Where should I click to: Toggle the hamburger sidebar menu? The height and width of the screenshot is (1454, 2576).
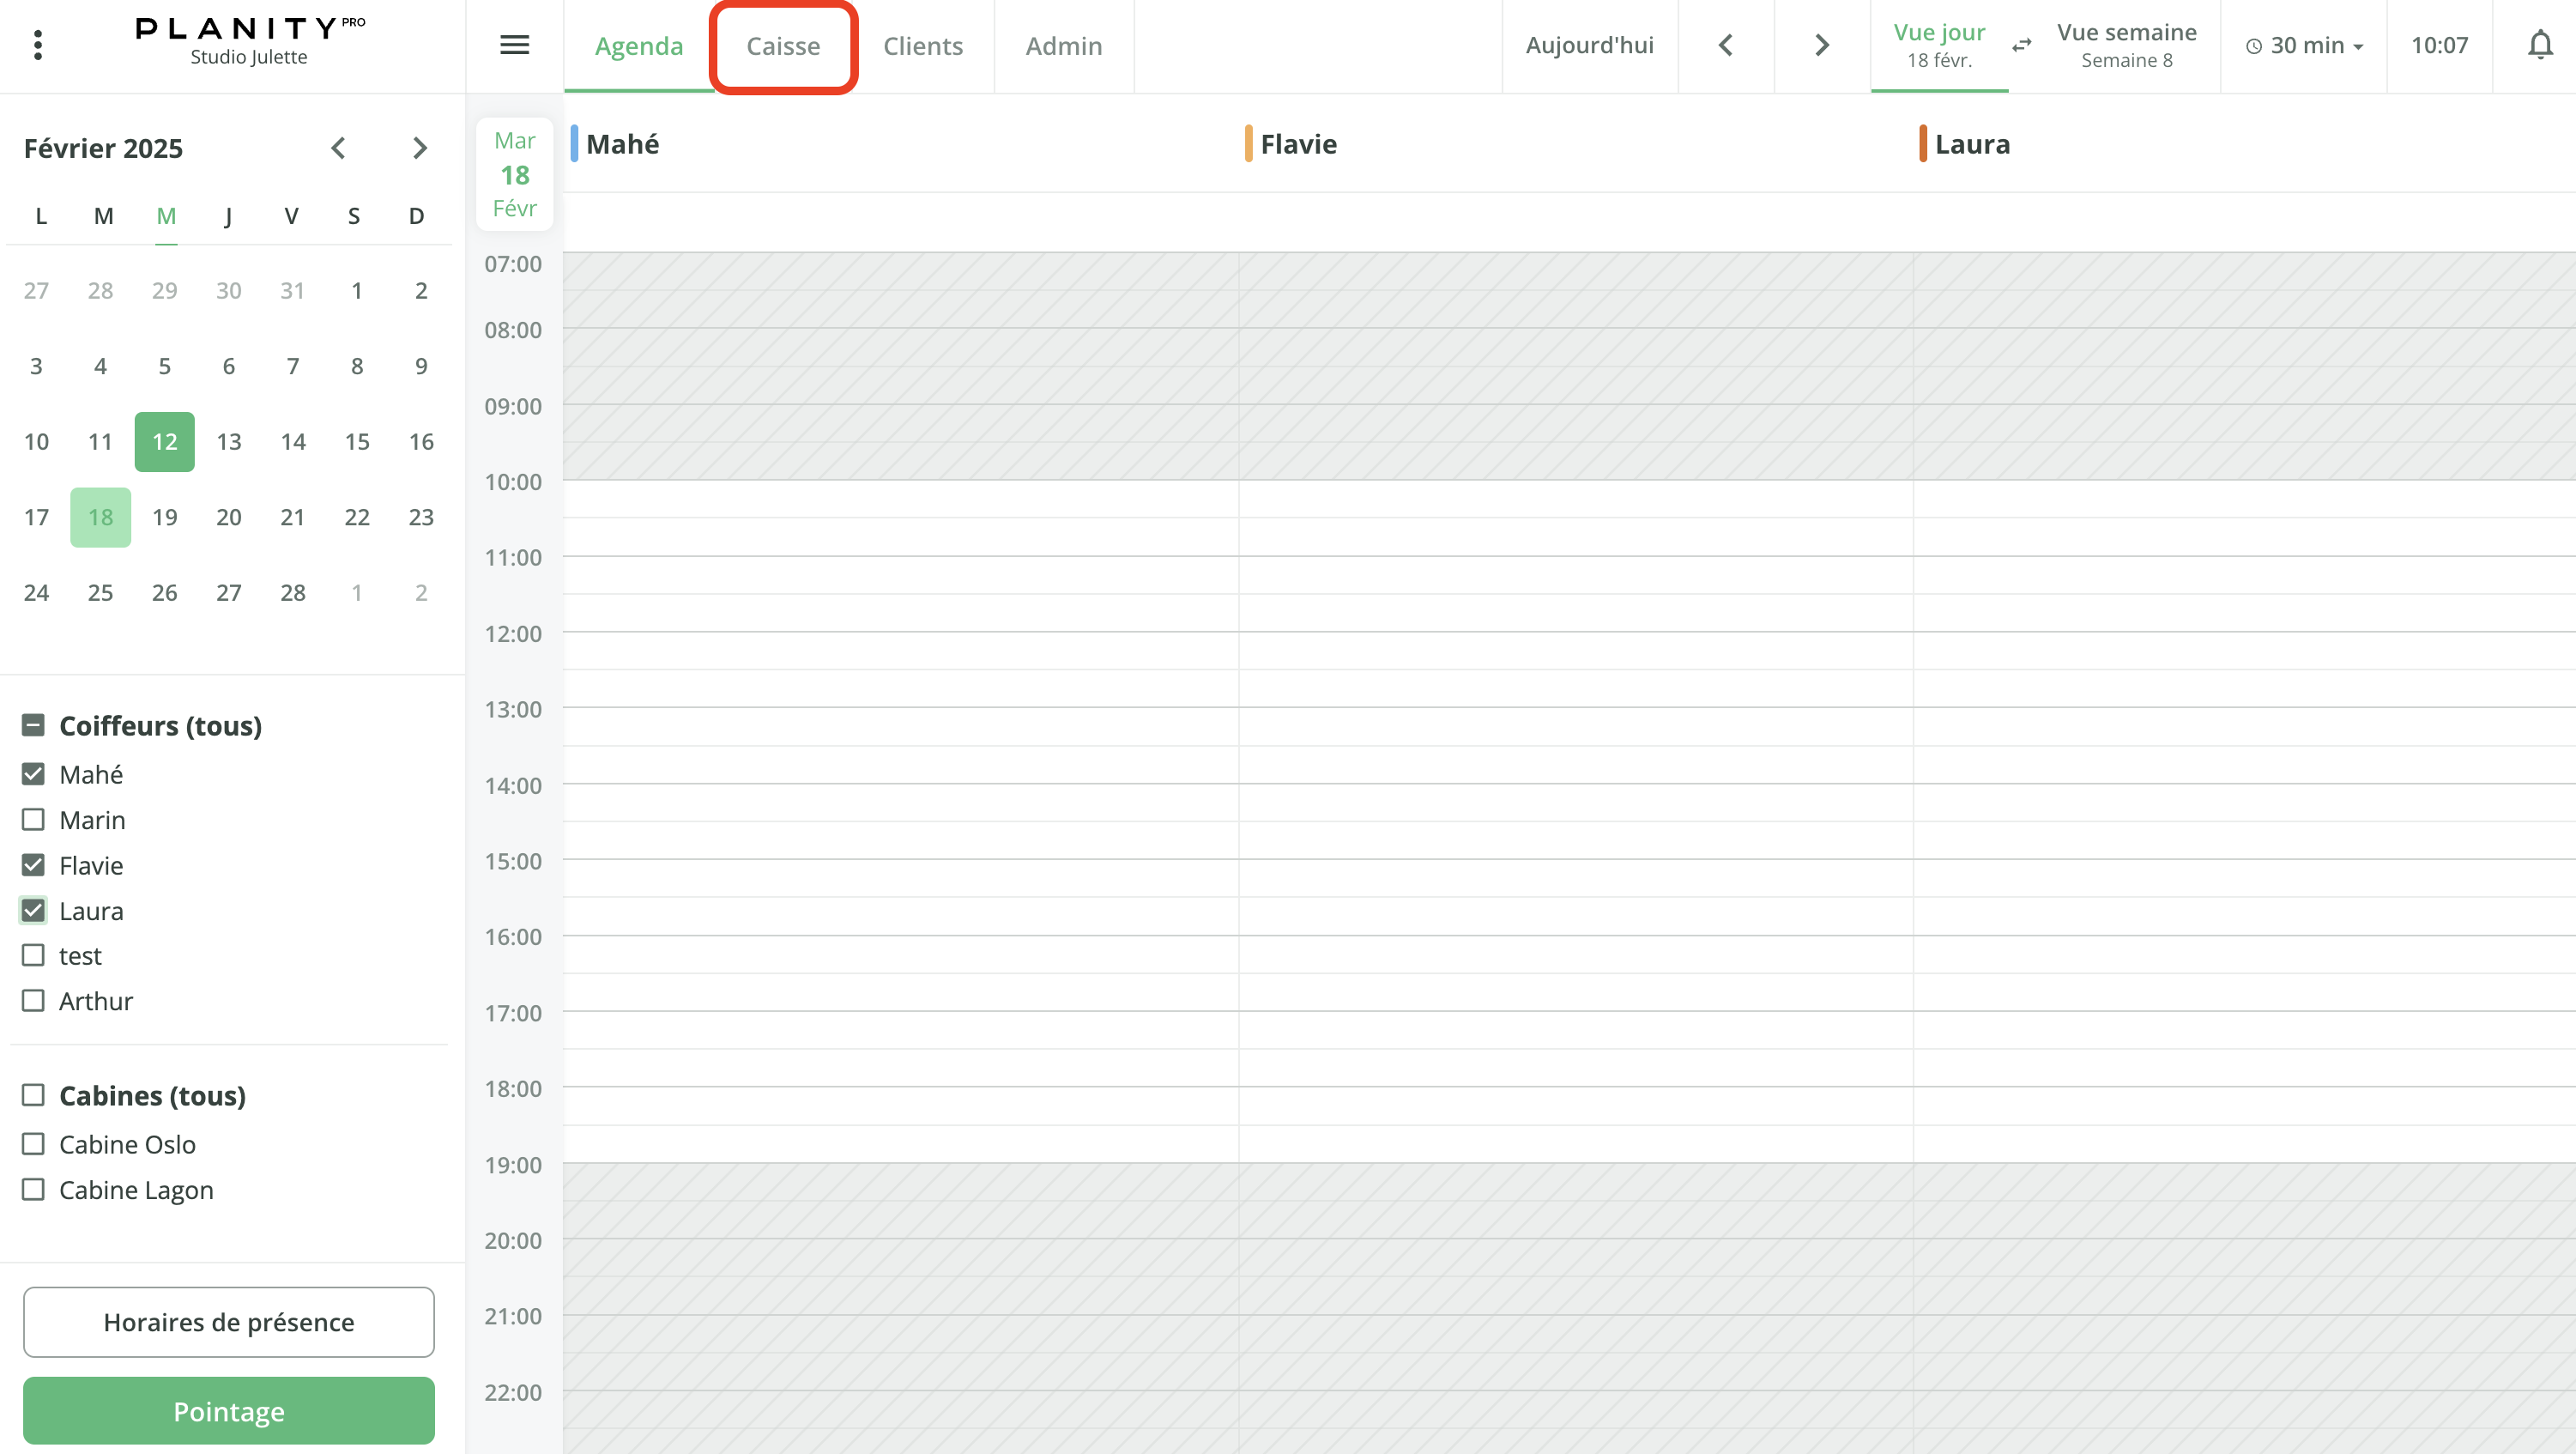[514, 45]
